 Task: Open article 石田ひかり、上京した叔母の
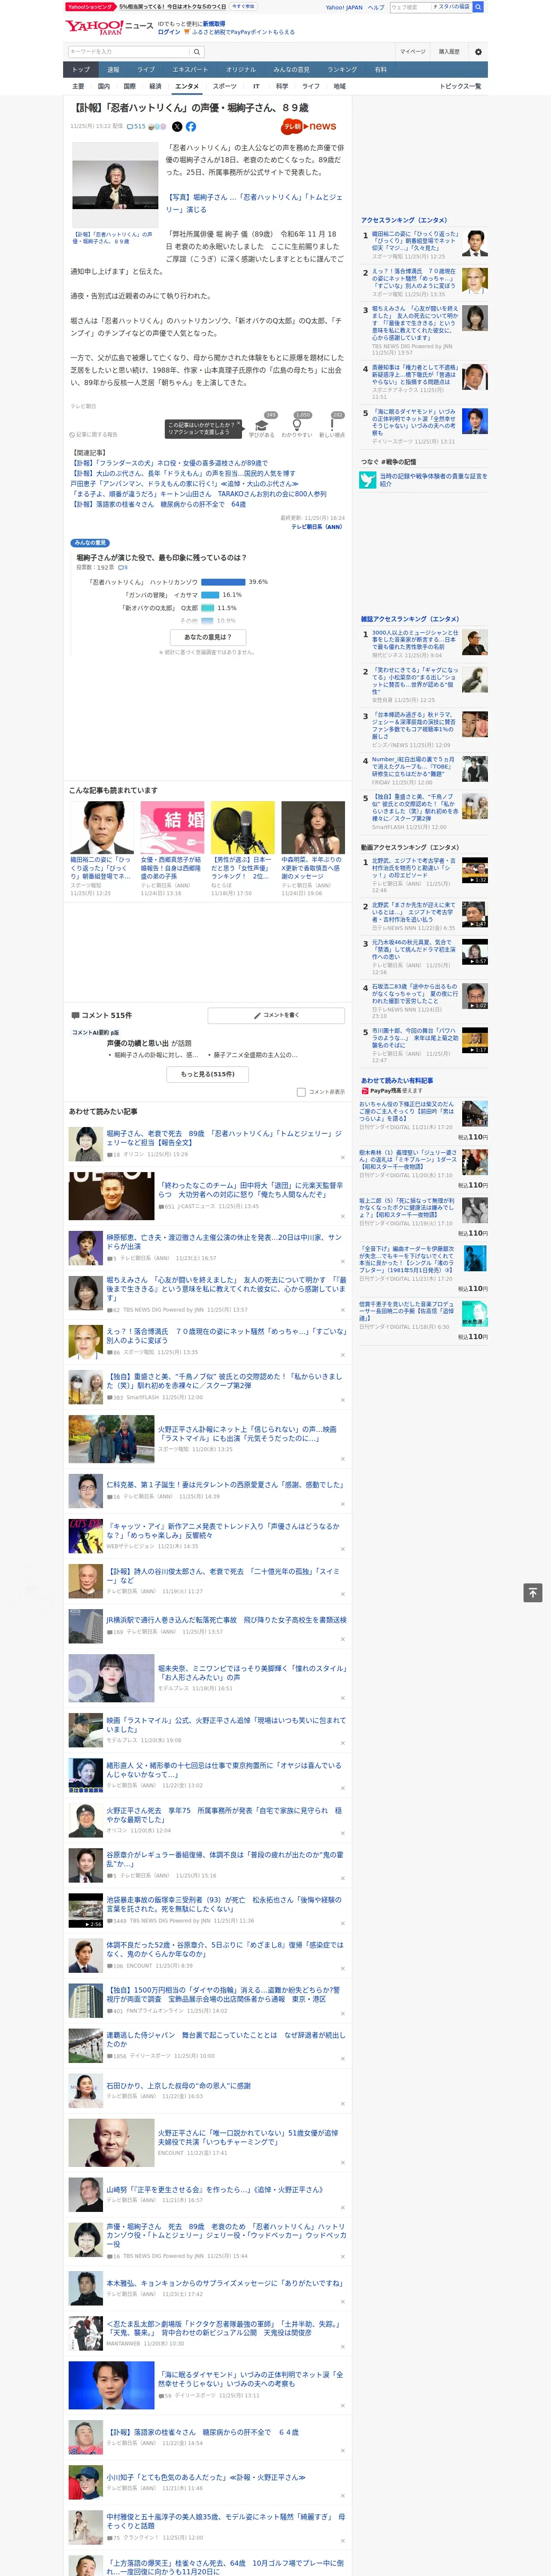tap(178, 2086)
